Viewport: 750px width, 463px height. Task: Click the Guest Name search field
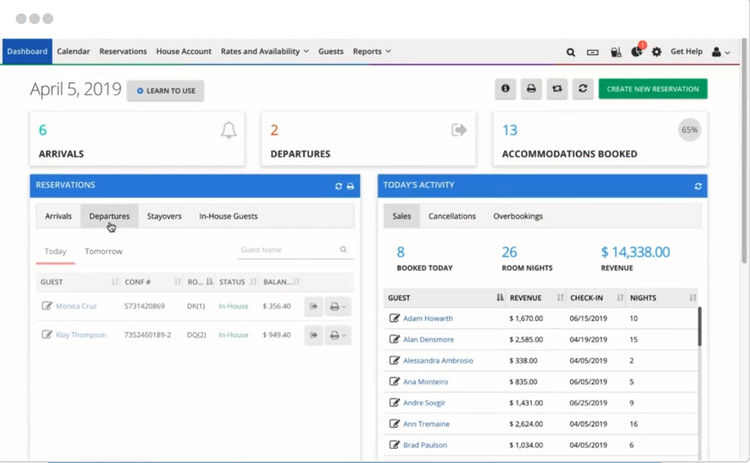pyautogui.click(x=288, y=250)
